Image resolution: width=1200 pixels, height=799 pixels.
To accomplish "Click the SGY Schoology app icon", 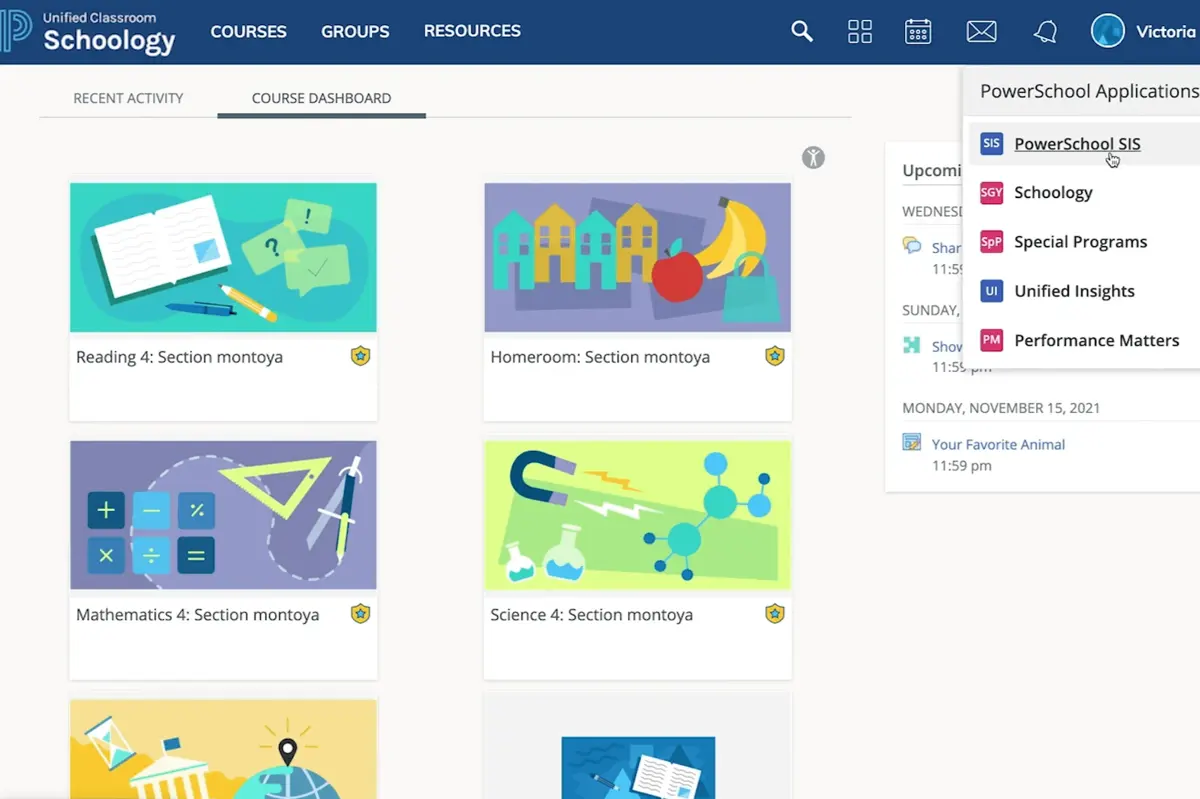I will [991, 193].
